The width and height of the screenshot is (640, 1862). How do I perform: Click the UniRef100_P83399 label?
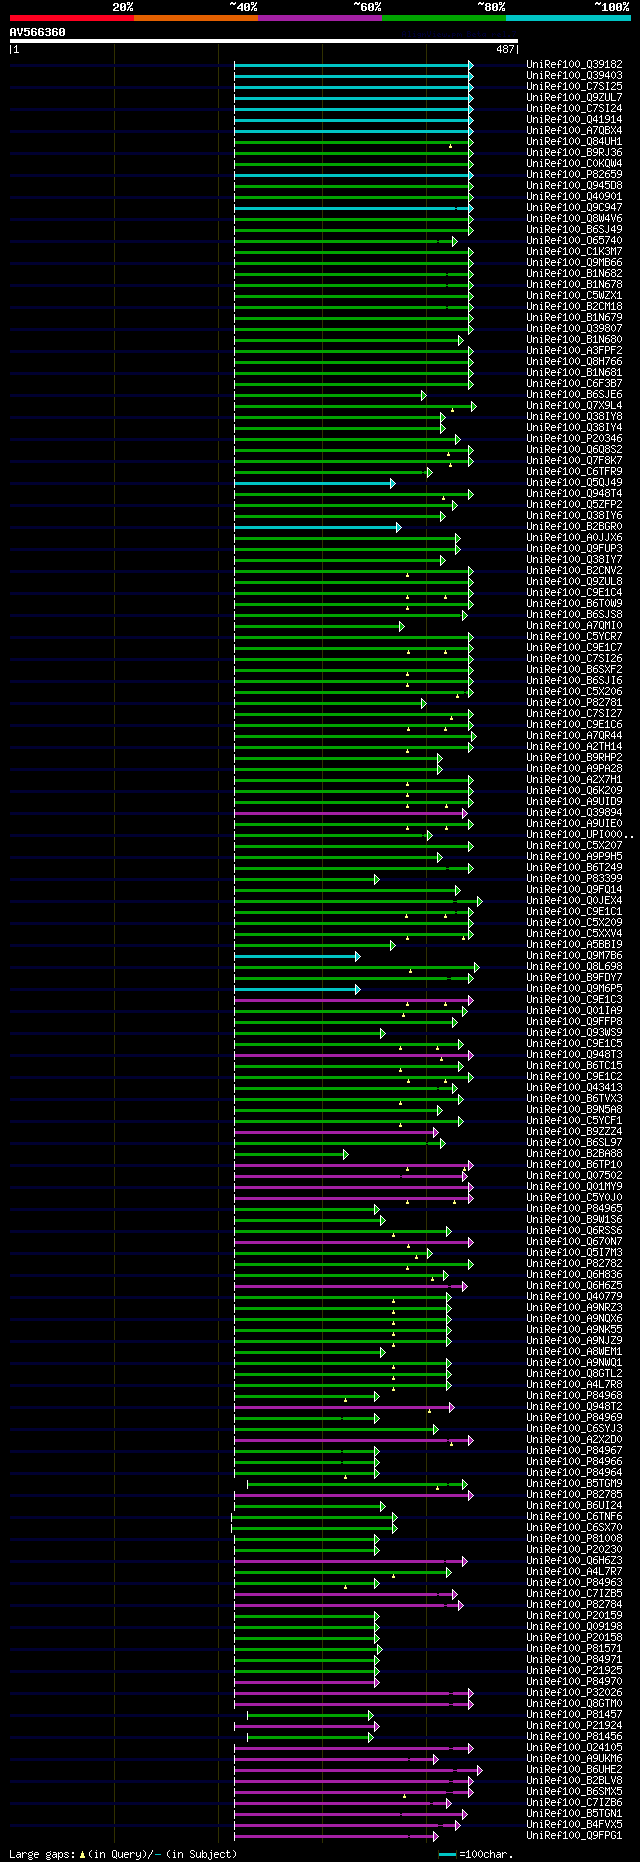tap(574, 878)
